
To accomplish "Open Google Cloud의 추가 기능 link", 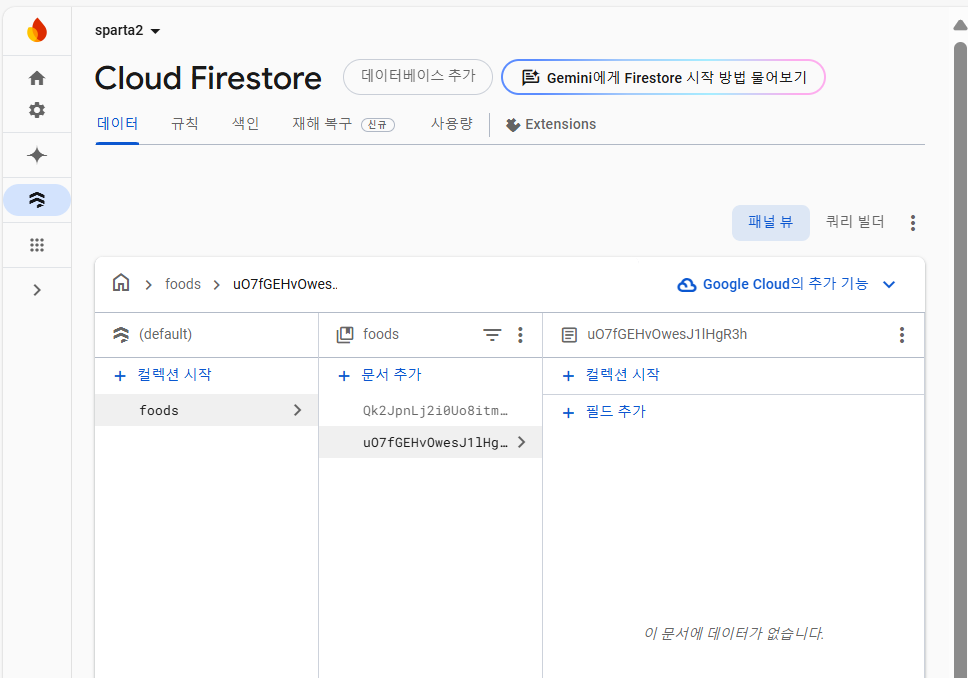I will [785, 284].
